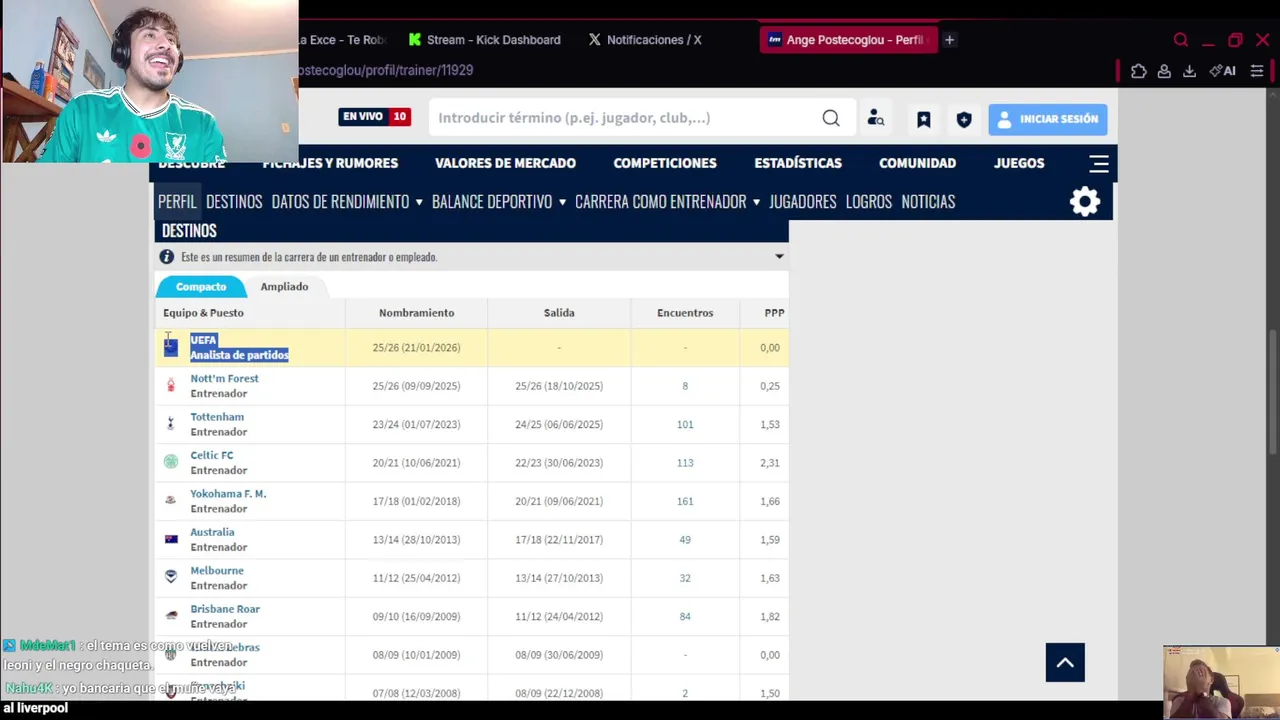This screenshot has height=720, width=1280.
Task: Click the Iniciar Sesión button
Action: click(x=1048, y=119)
